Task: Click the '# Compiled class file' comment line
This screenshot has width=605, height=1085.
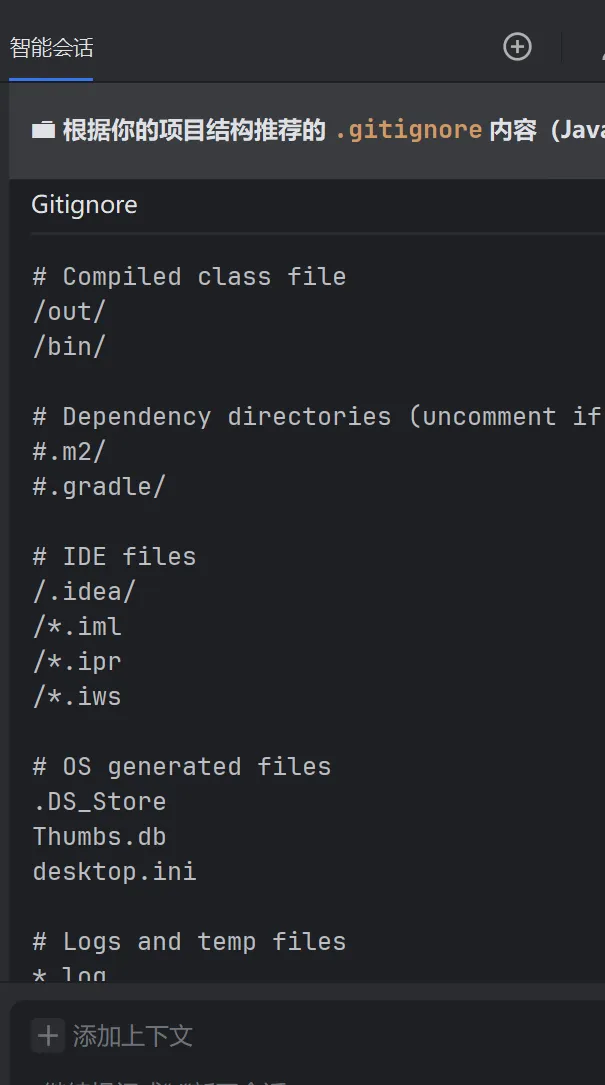Action: (189, 277)
